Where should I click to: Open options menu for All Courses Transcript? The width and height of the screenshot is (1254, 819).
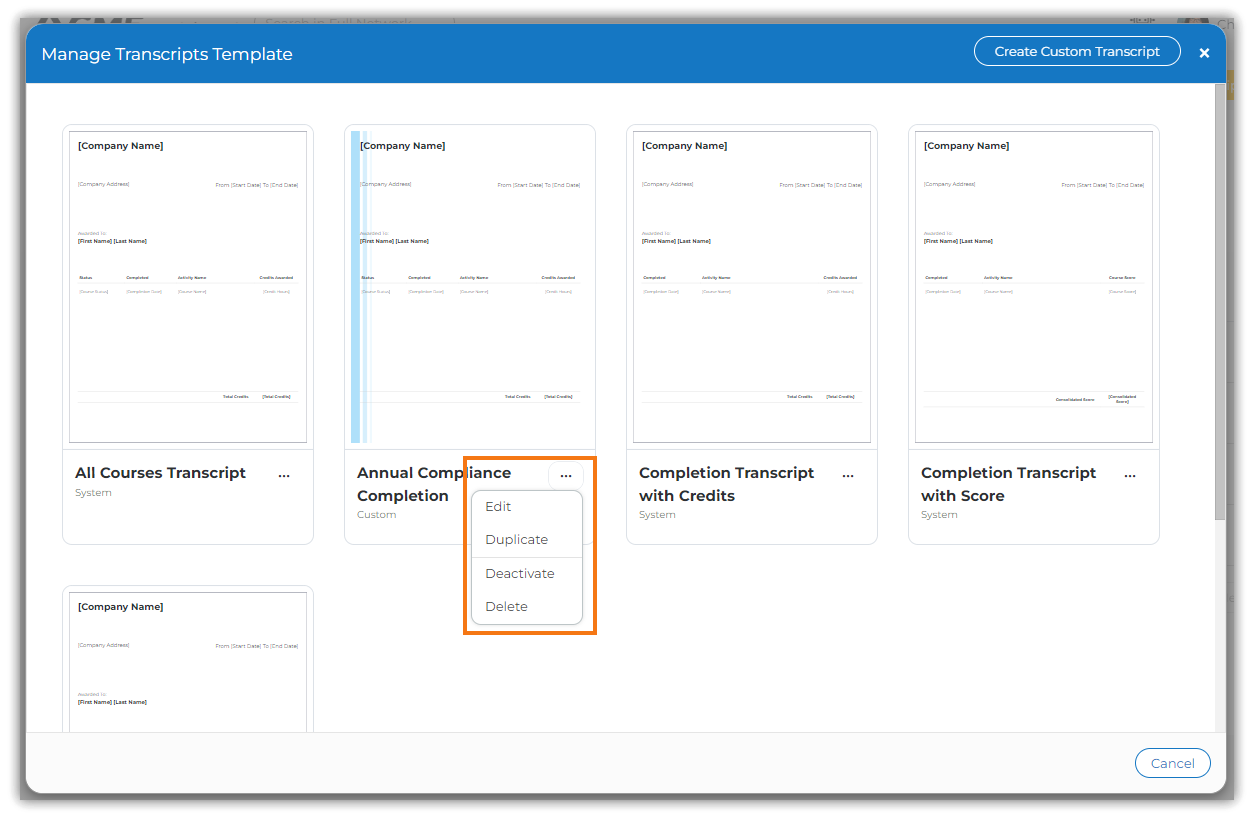(284, 476)
